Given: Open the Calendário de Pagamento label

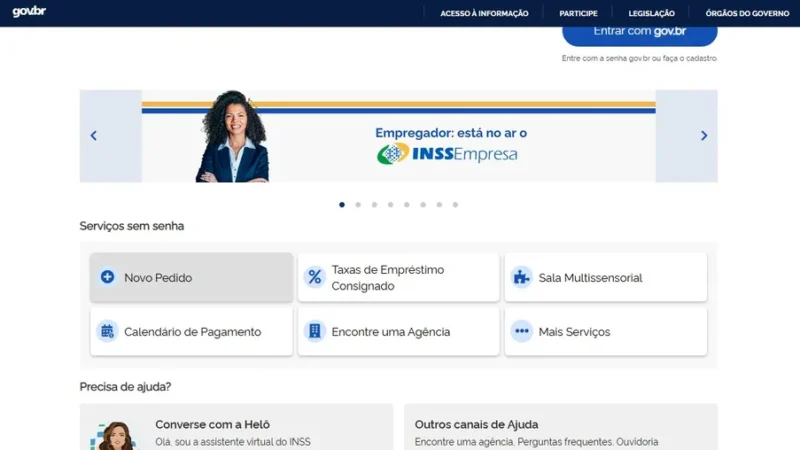Looking at the screenshot, I should pos(192,332).
